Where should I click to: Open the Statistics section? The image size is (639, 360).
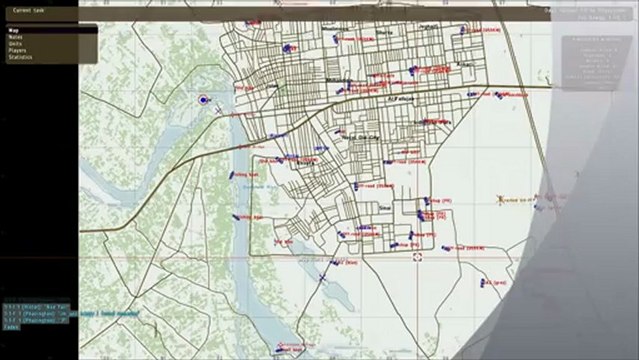pos(52,57)
